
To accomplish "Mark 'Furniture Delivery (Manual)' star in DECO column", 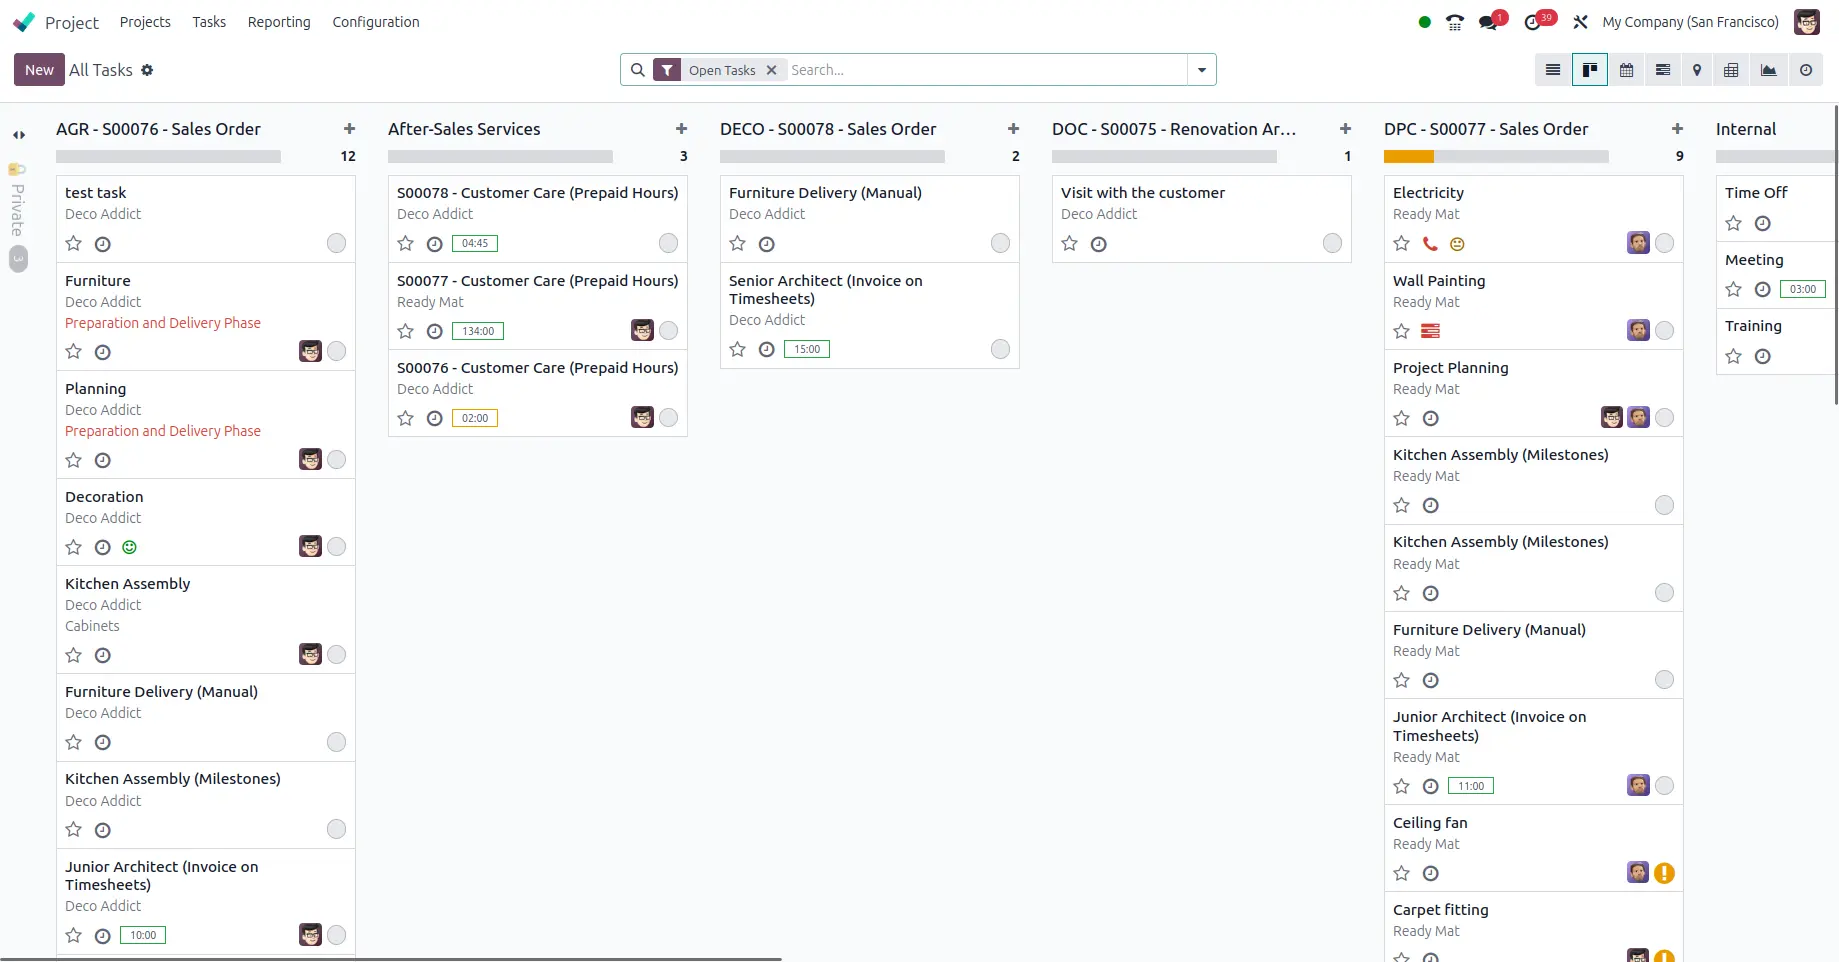I will (x=738, y=243).
